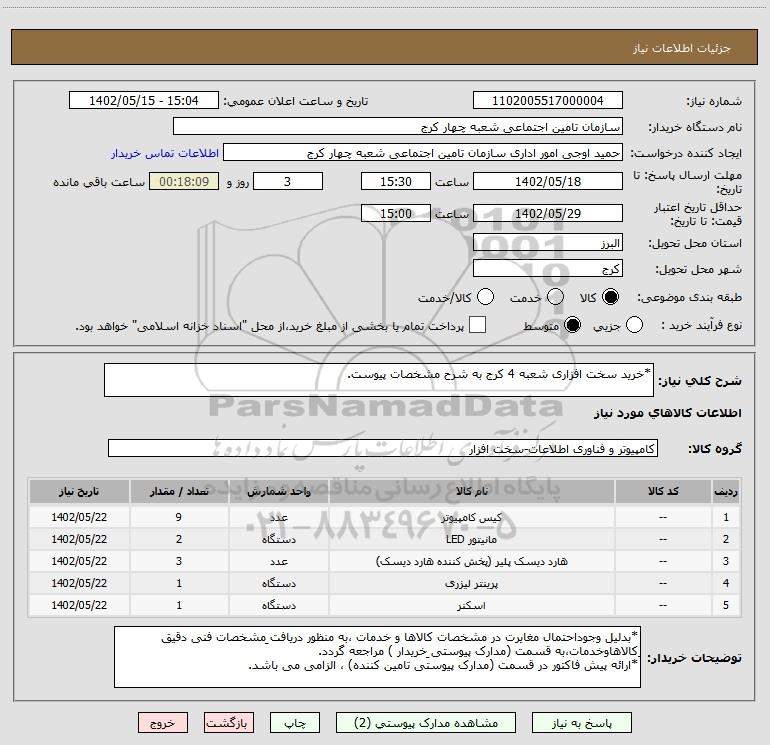Click quantity 3 in هارد دیسک پلیر row
Image resolution: width=770 pixels, height=745 pixels.
(179, 561)
